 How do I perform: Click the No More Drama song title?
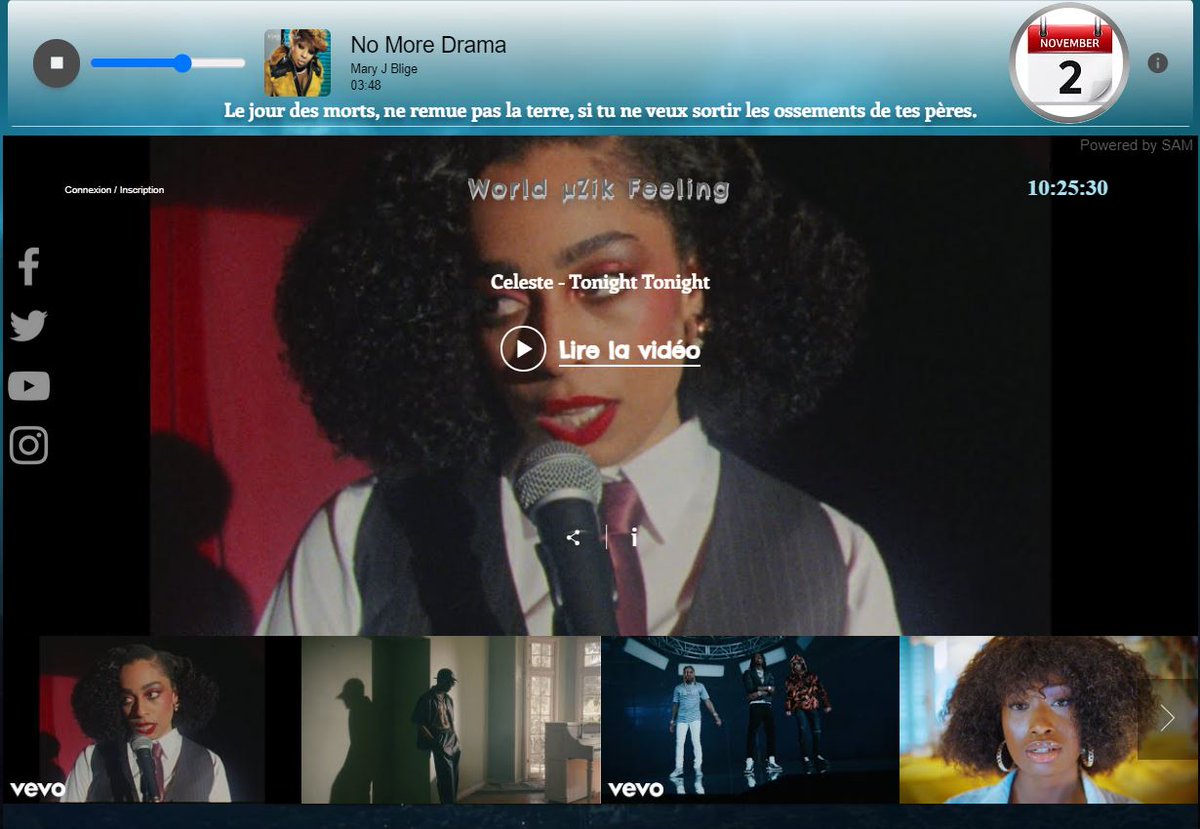pyautogui.click(x=428, y=45)
